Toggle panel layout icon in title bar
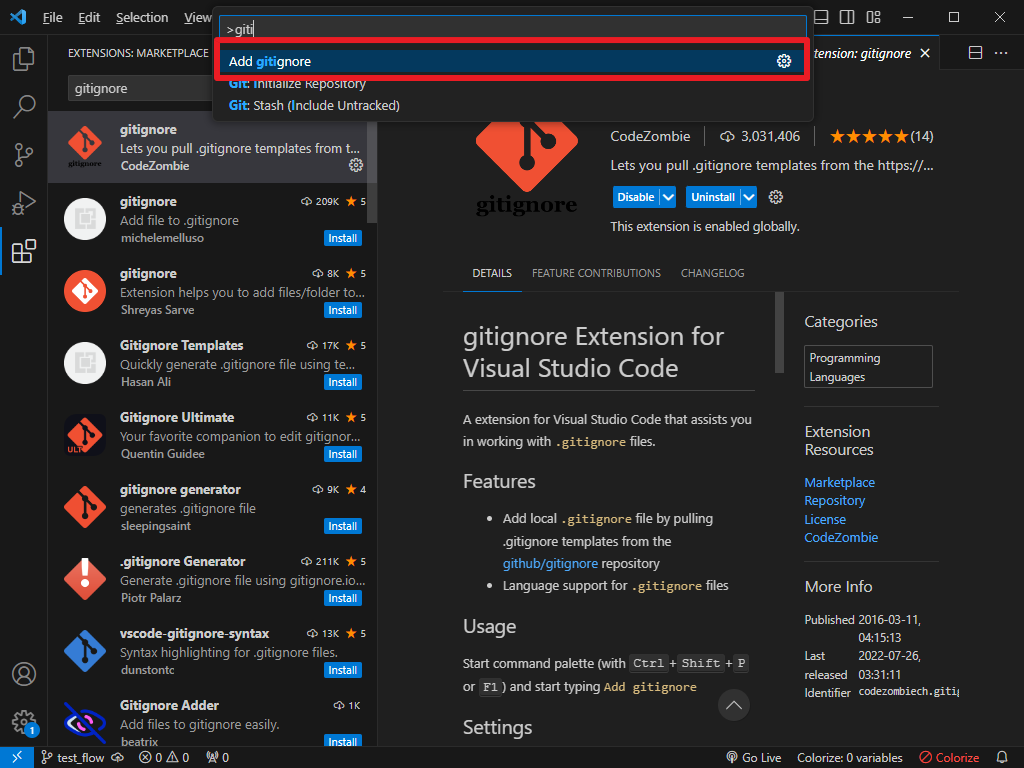1024x768 pixels. point(821,18)
